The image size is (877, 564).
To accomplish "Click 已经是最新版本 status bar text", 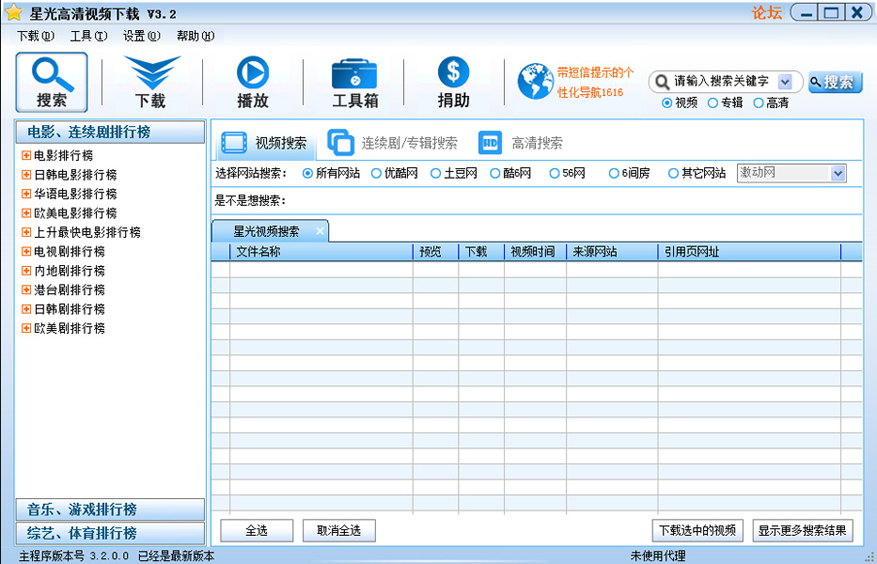I will (x=176, y=556).
